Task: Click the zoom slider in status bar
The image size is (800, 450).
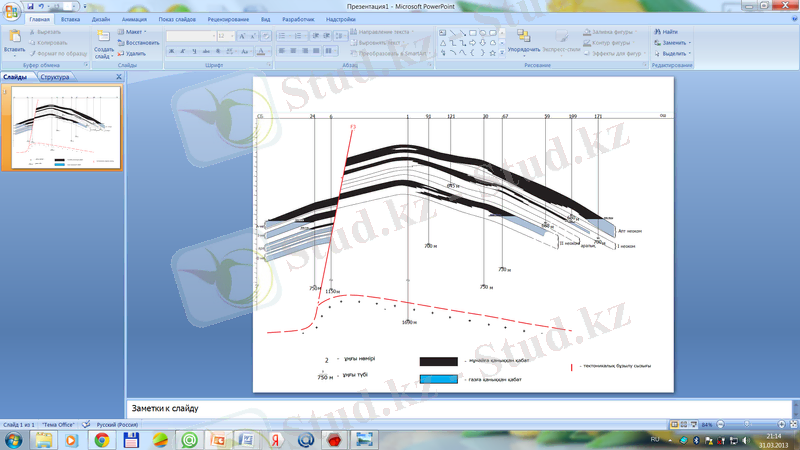Action: (x=748, y=425)
